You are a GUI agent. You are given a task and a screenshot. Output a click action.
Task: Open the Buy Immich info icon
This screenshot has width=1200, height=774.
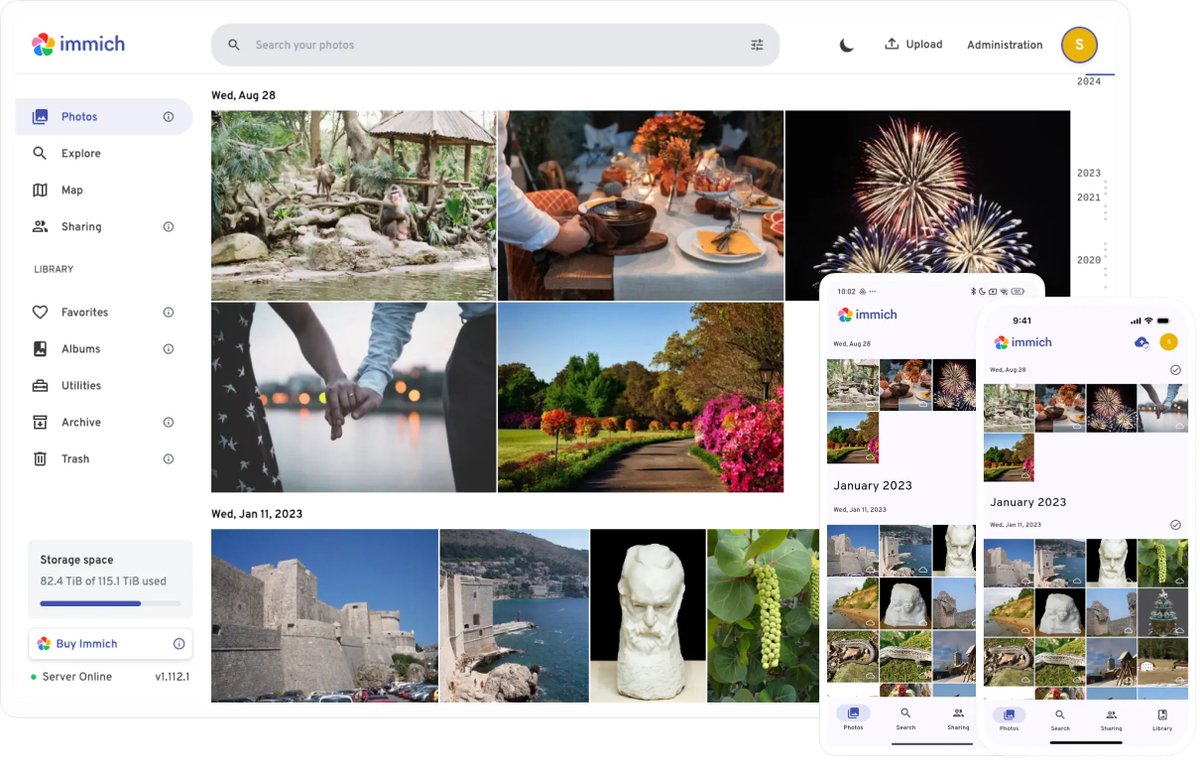[179, 643]
